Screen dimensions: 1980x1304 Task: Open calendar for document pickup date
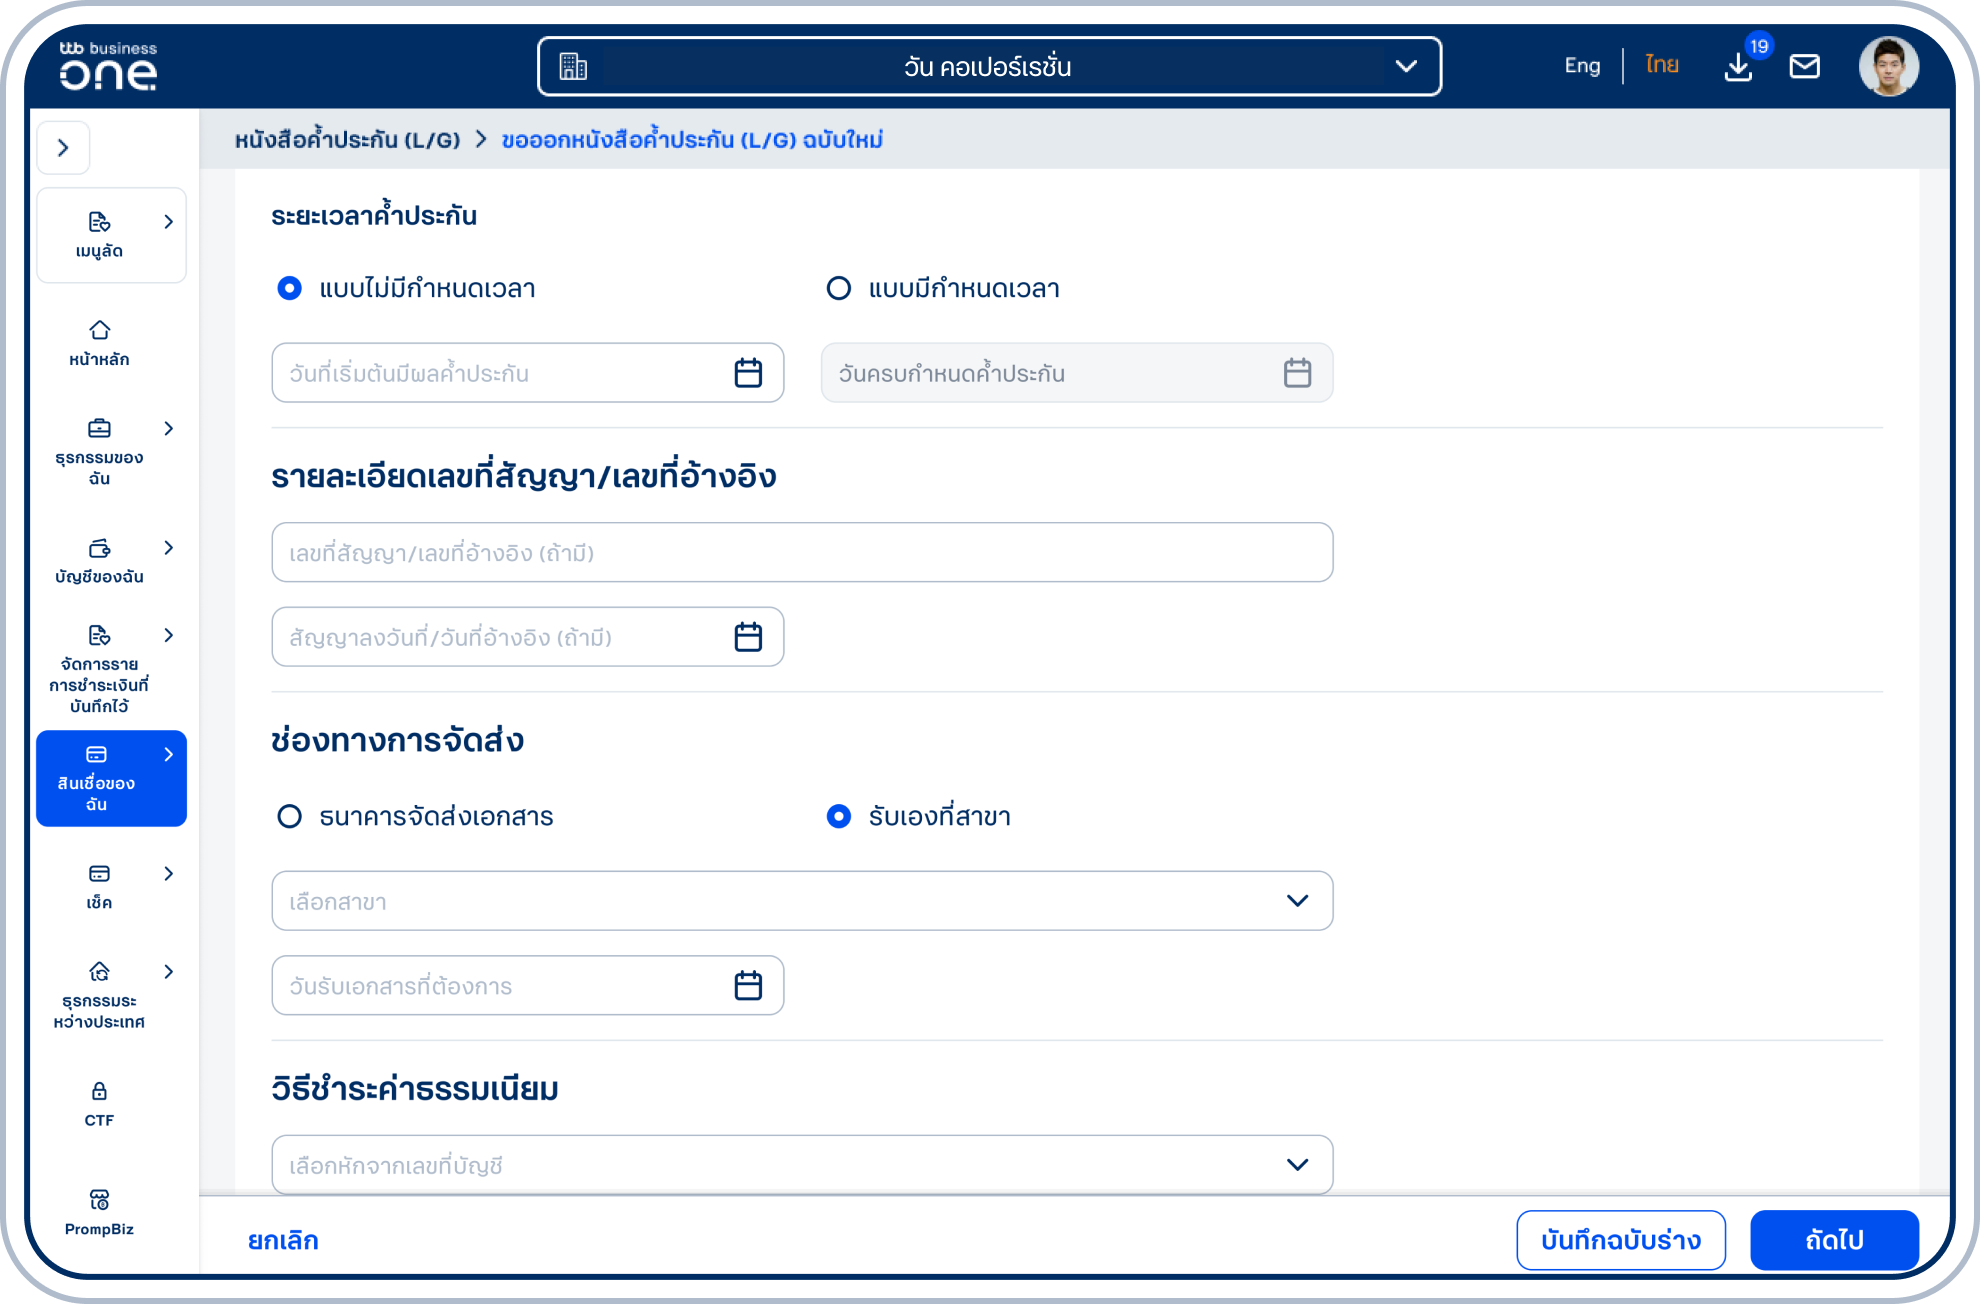coord(748,986)
